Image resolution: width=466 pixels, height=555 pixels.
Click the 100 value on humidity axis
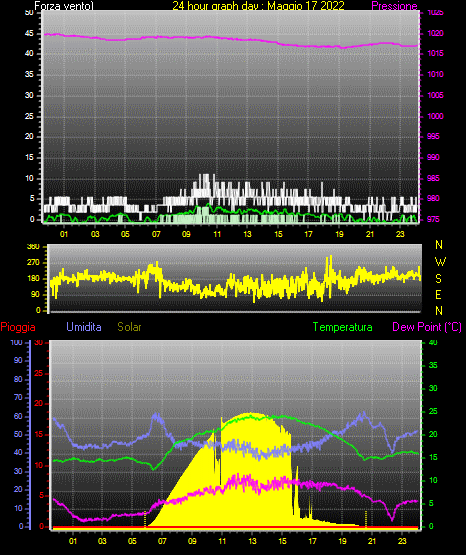pyautogui.click(x=16, y=342)
